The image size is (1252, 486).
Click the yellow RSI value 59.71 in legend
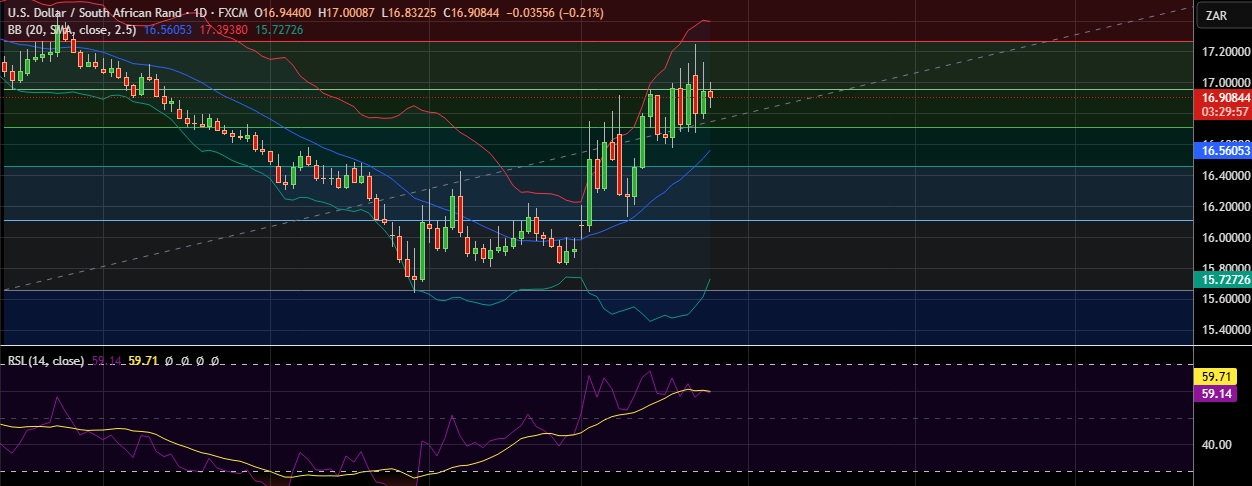[x=143, y=361]
